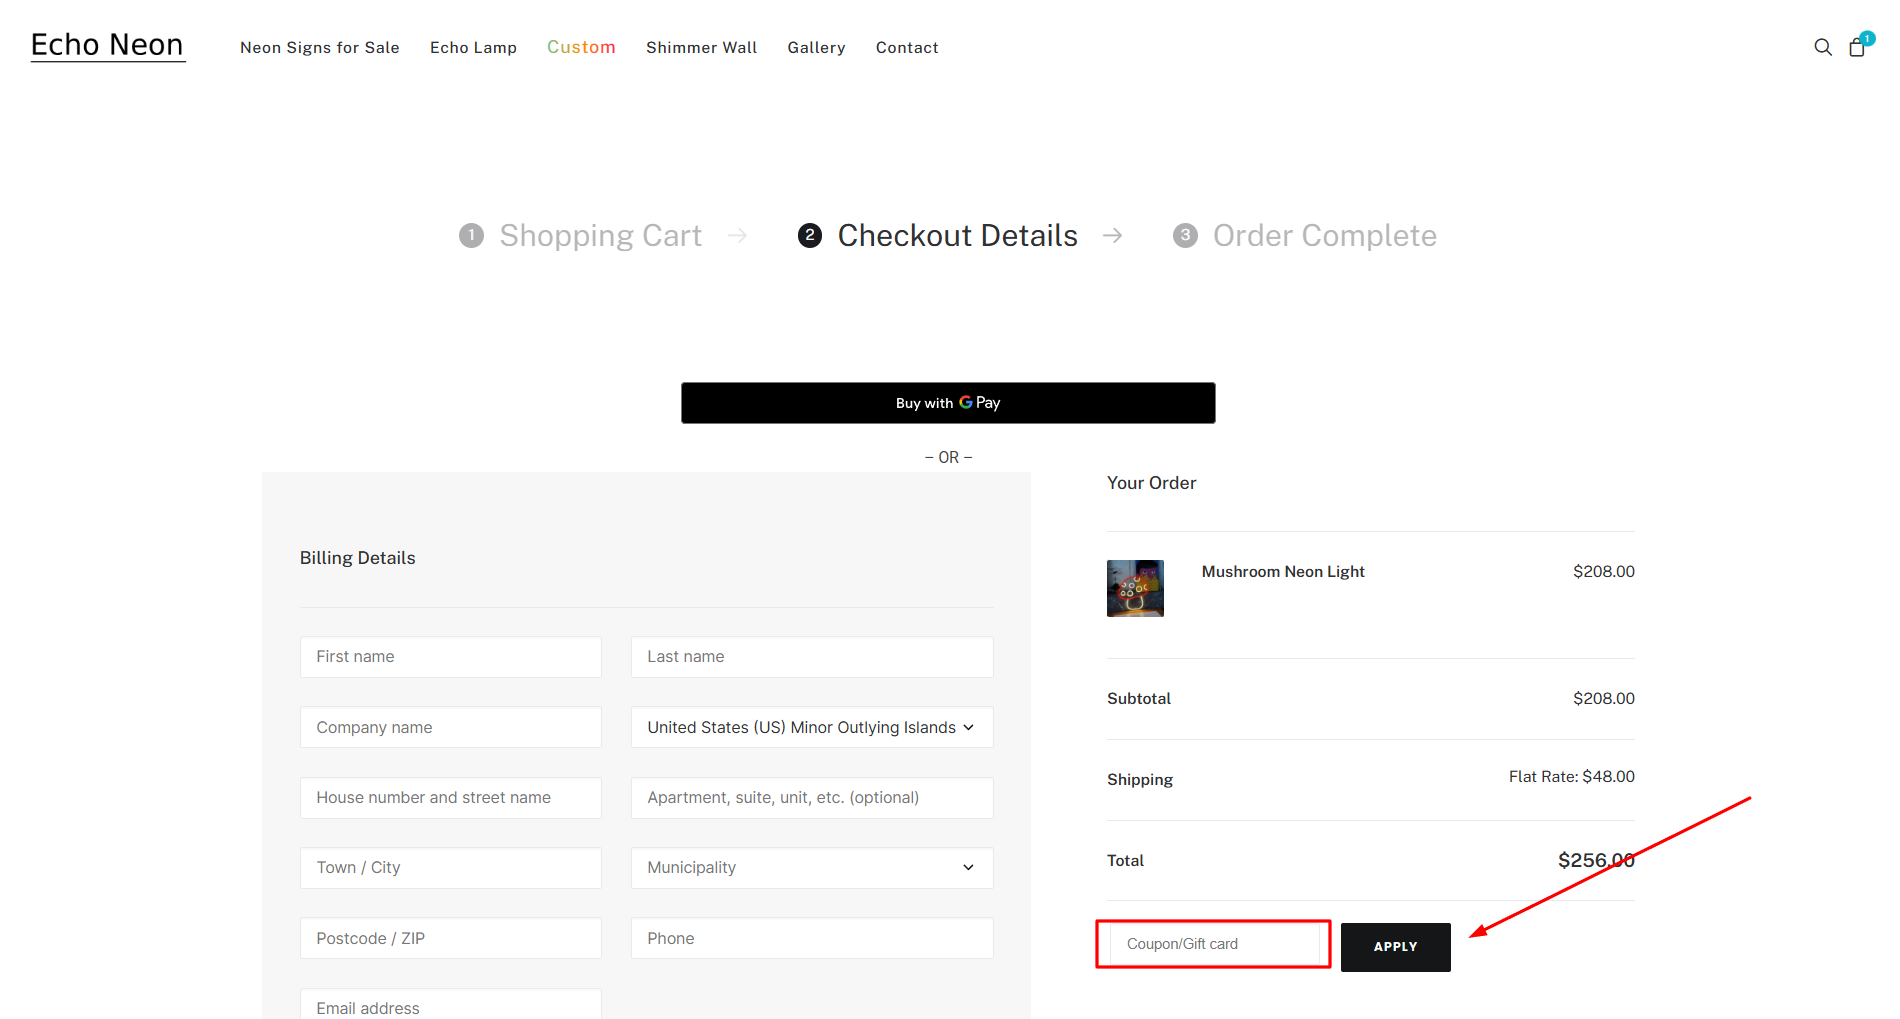Screen dimensions: 1900x1019
Task: Click the Flat Rate: $48.00 shipping text
Action: click(x=1571, y=776)
